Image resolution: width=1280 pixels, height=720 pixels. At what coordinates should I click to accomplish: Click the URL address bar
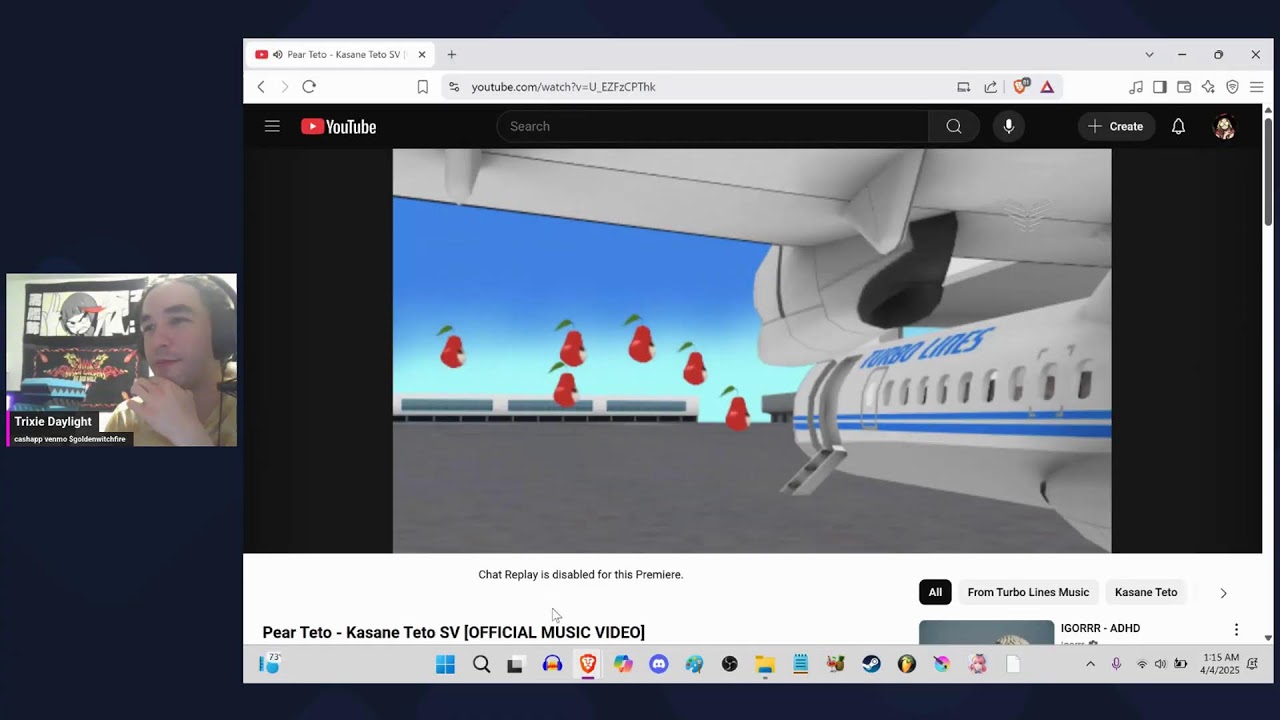point(700,87)
